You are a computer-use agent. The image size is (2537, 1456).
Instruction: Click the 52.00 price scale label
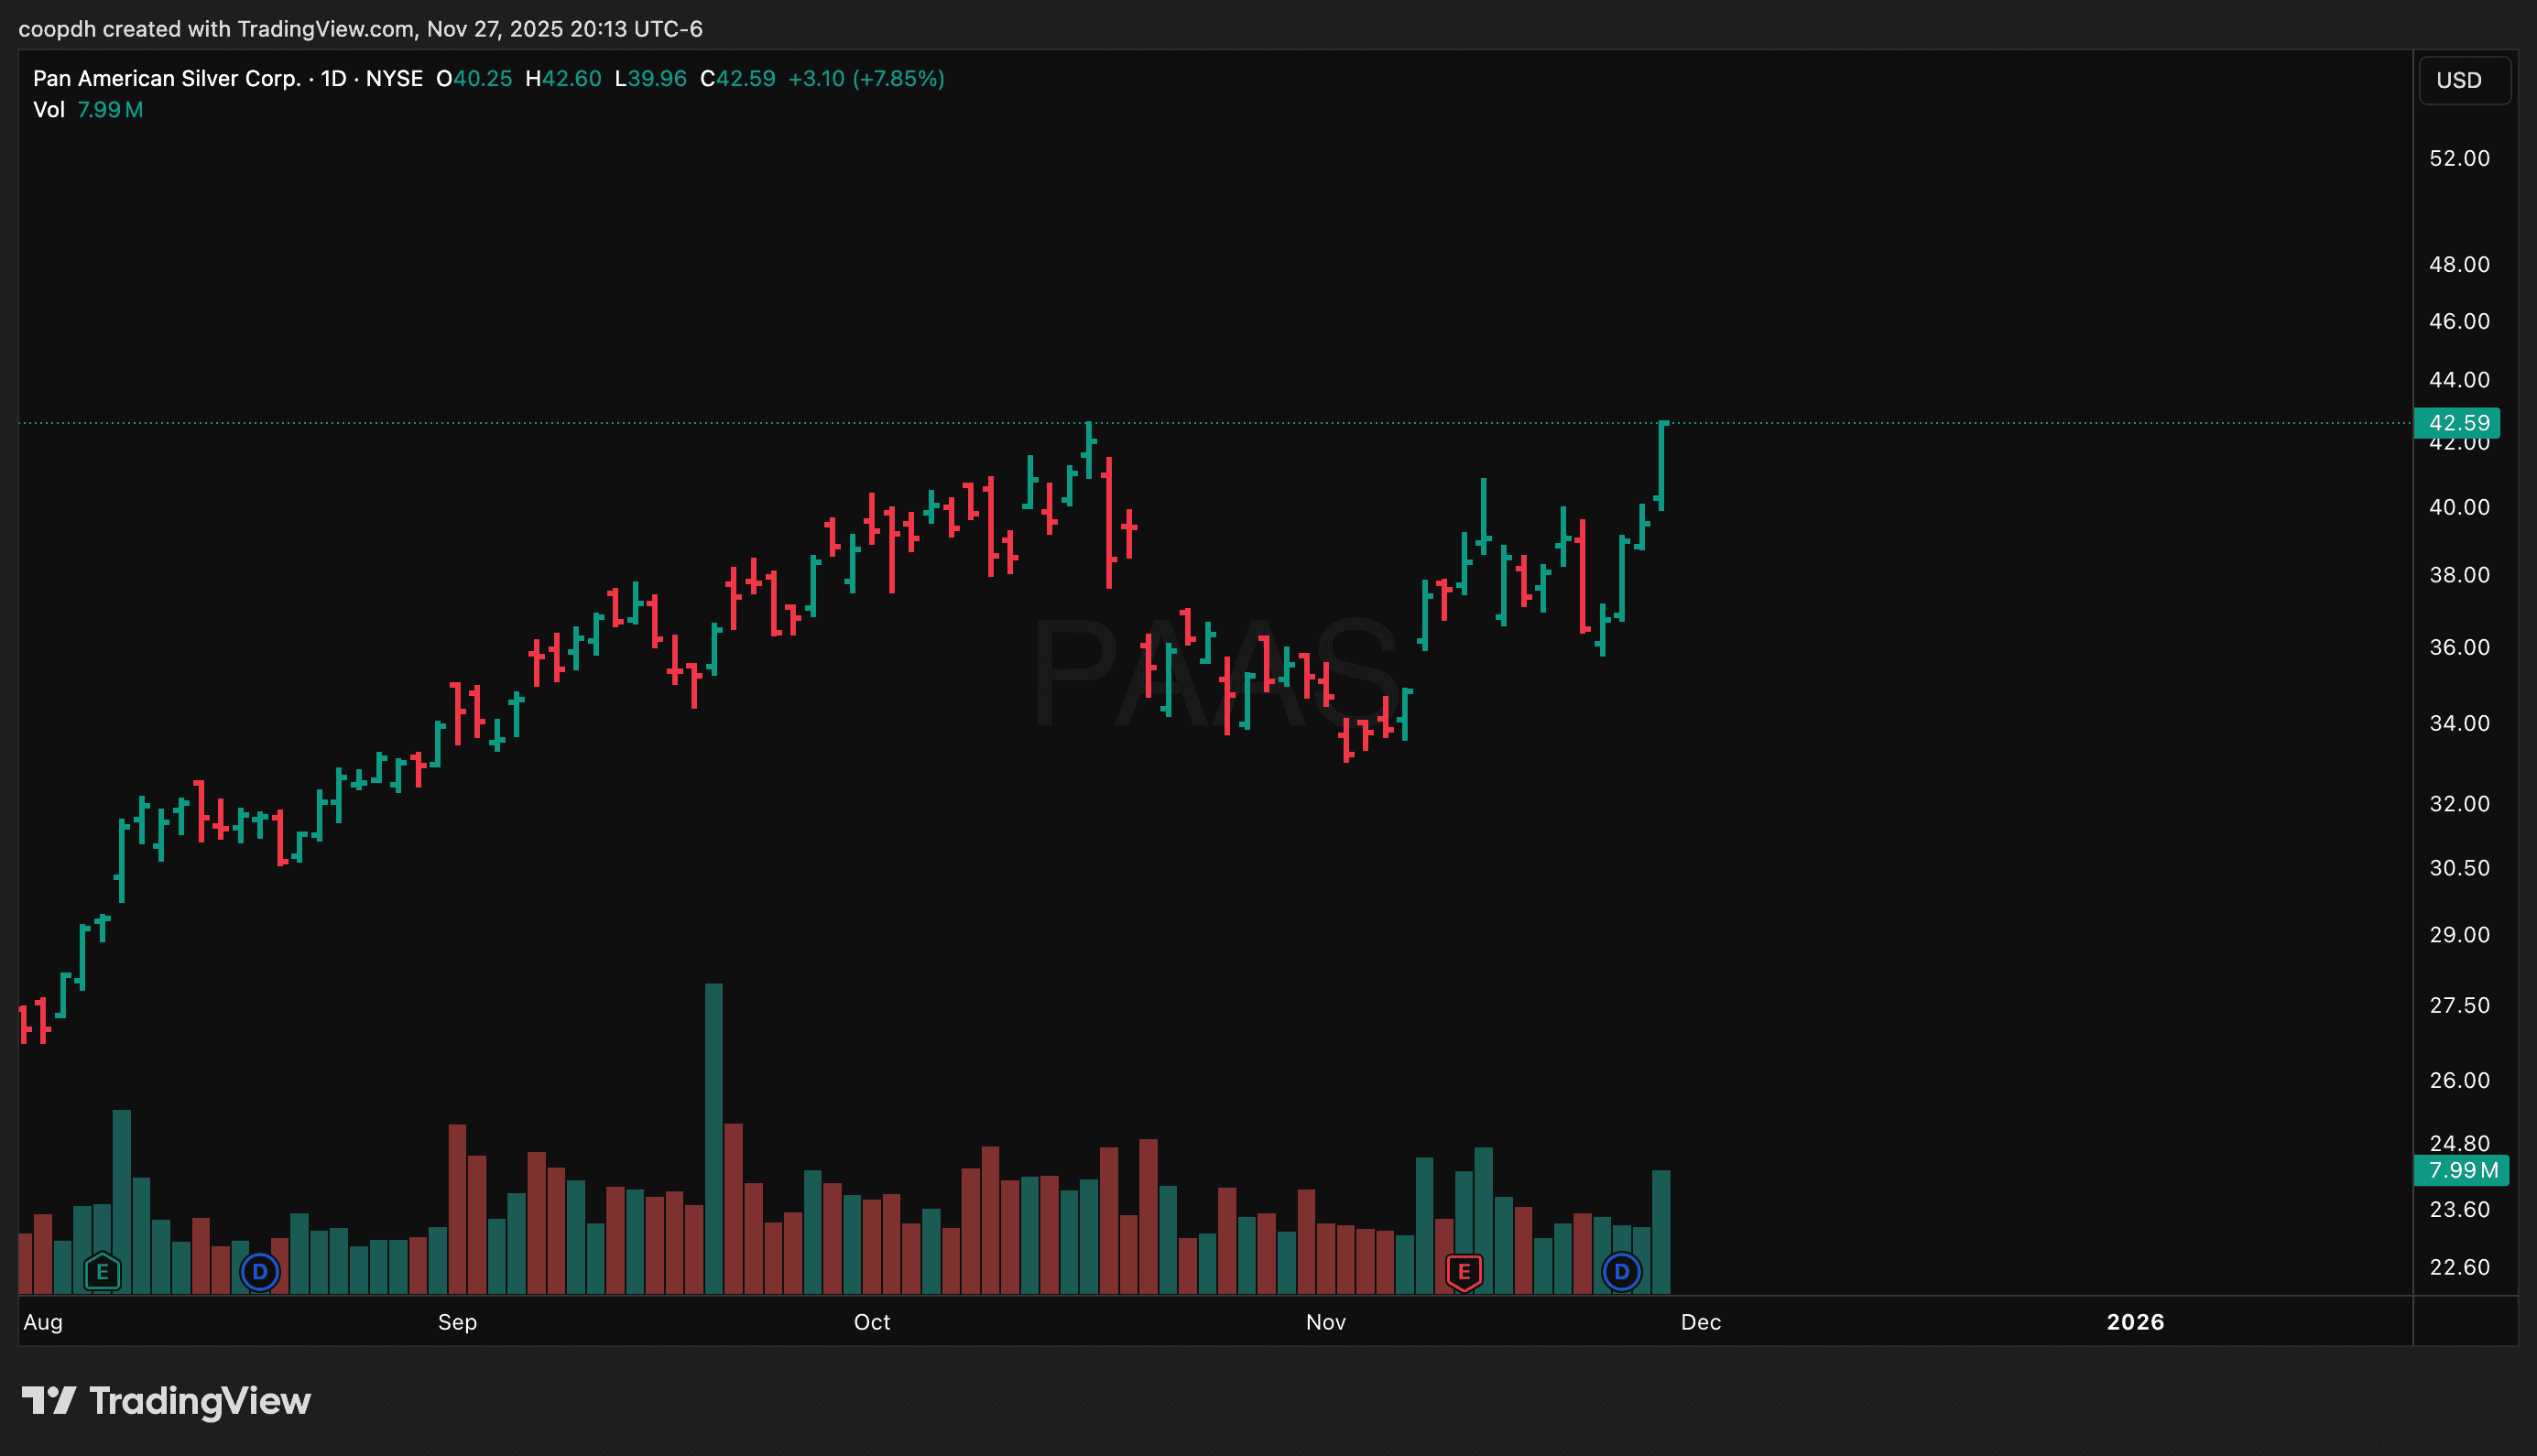pos(2458,158)
